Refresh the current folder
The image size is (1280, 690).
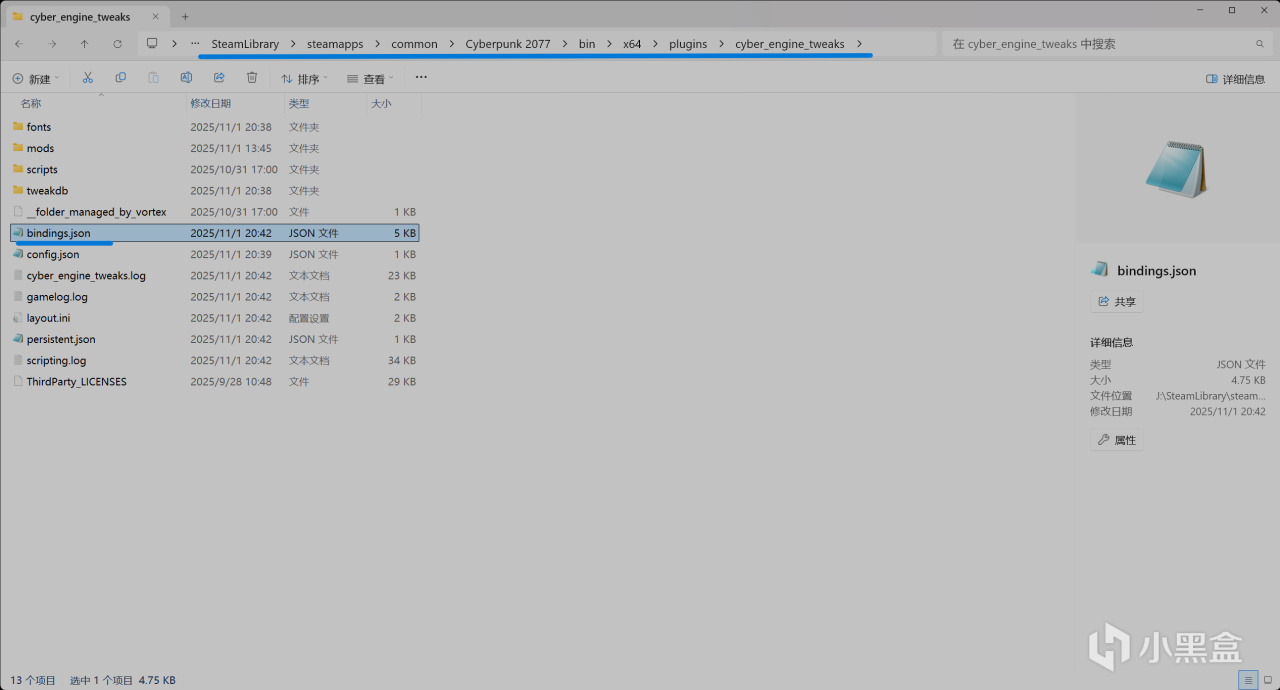click(x=117, y=44)
